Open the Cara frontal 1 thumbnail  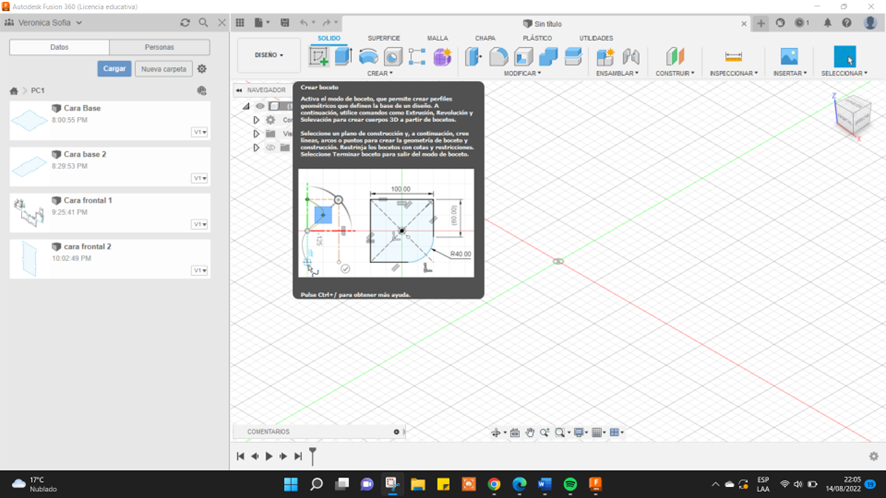click(29, 213)
